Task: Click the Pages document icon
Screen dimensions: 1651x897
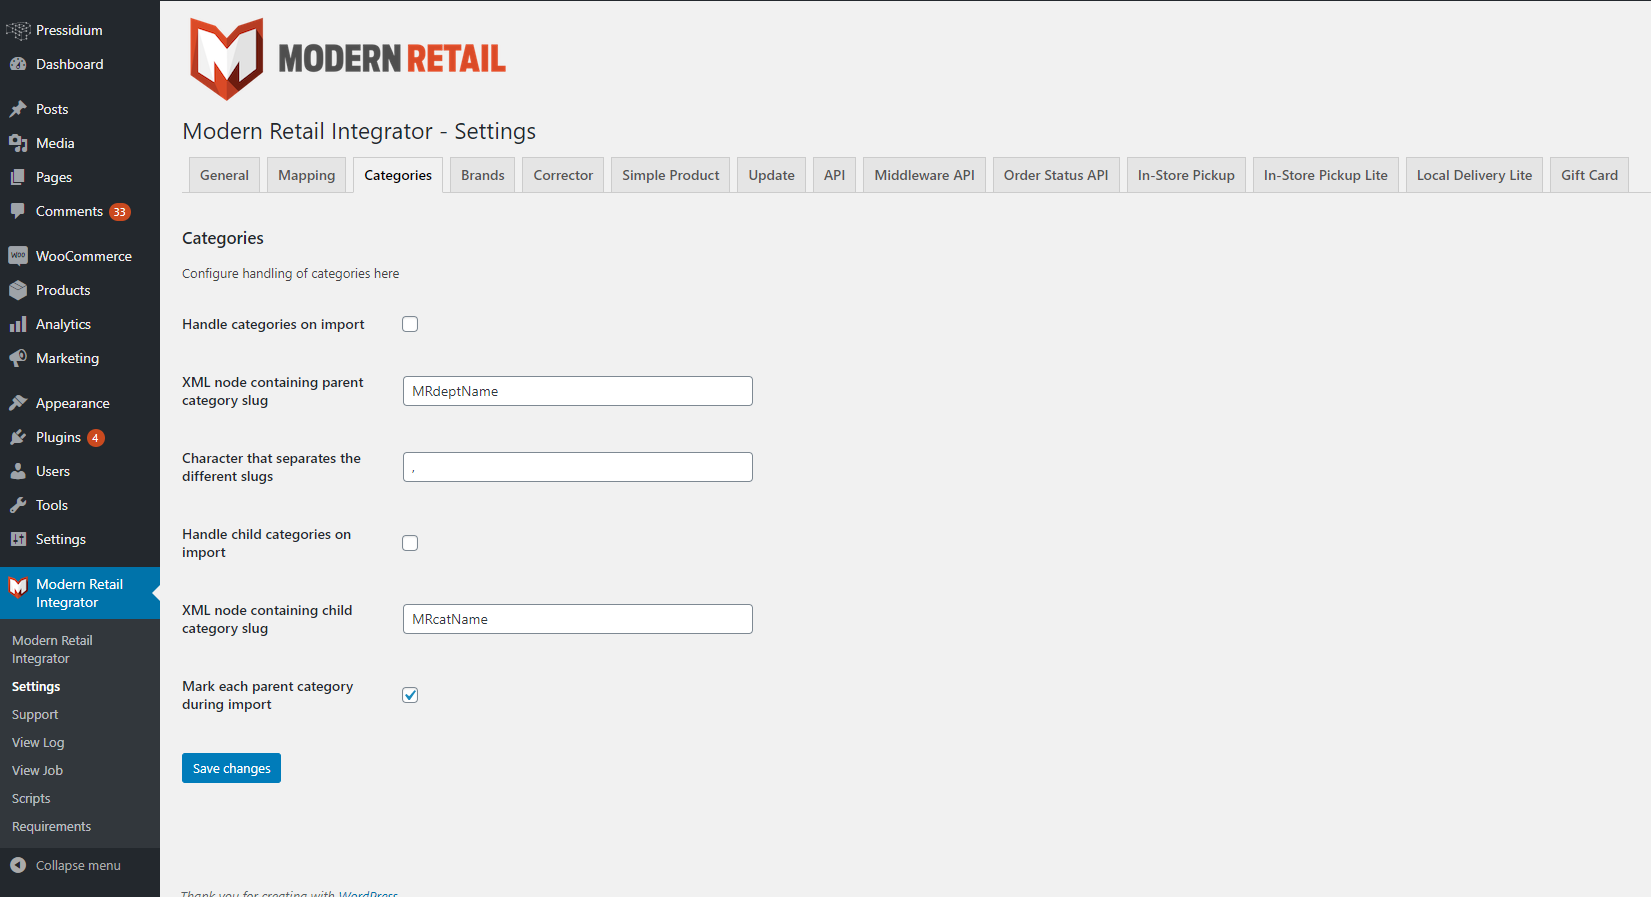Action: (18, 177)
